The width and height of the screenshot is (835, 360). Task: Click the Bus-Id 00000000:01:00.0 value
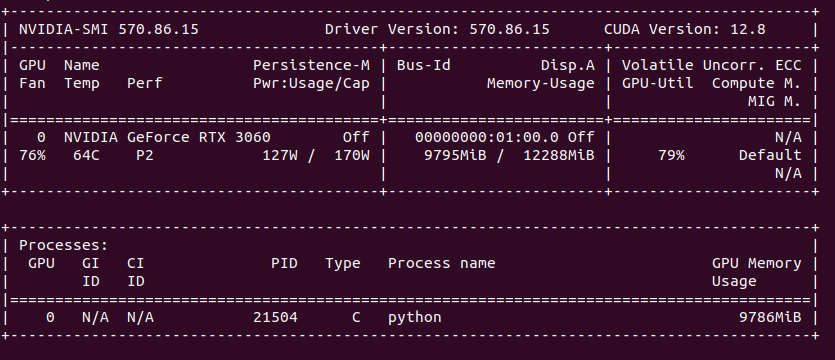[487, 137]
